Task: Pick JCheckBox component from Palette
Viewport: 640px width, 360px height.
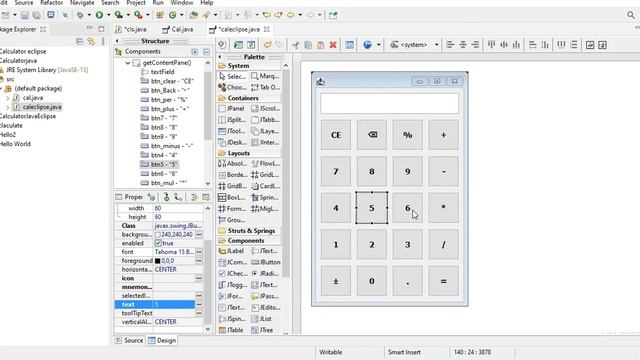Action: [232, 273]
